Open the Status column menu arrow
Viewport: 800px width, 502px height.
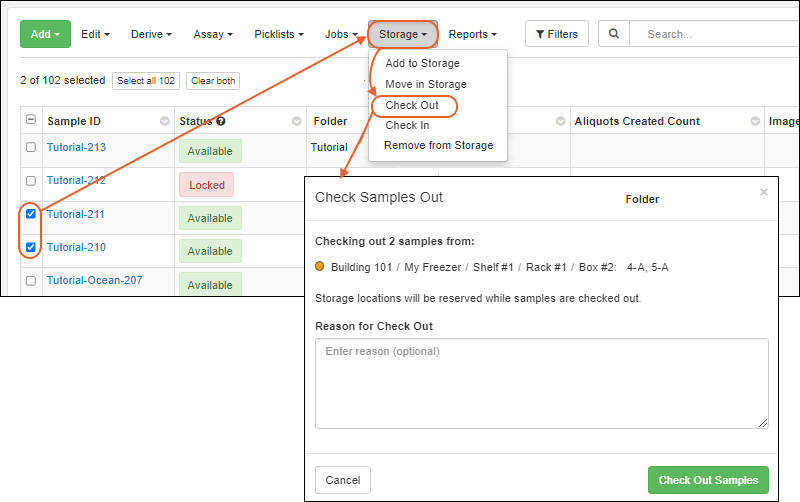(297, 121)
